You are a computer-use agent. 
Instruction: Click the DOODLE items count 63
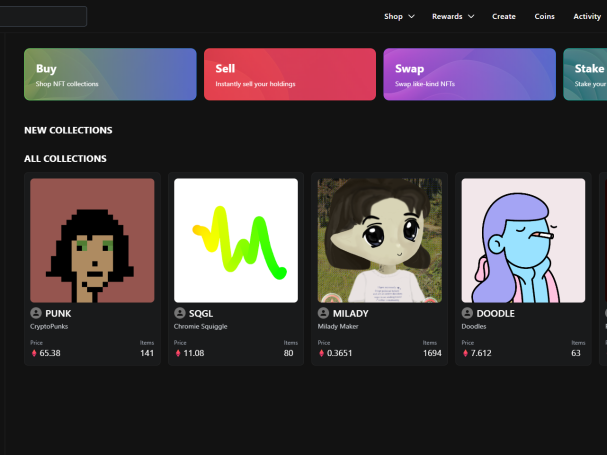[576, 353]
